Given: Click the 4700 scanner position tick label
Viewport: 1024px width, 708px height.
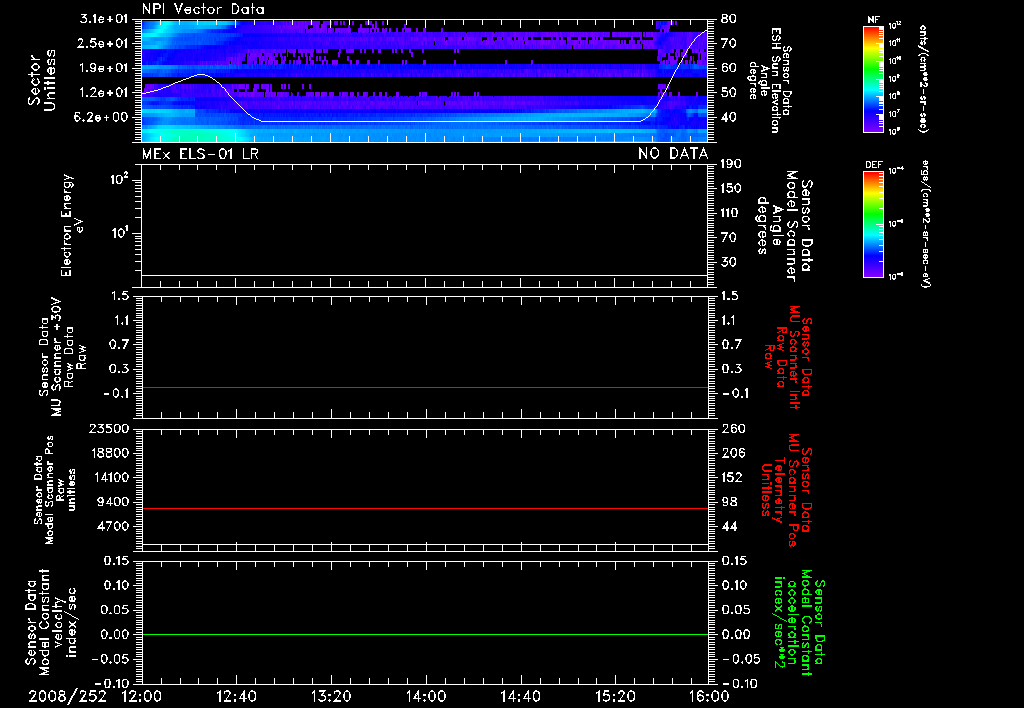Looking at the screenshot, I should [112, 526].
